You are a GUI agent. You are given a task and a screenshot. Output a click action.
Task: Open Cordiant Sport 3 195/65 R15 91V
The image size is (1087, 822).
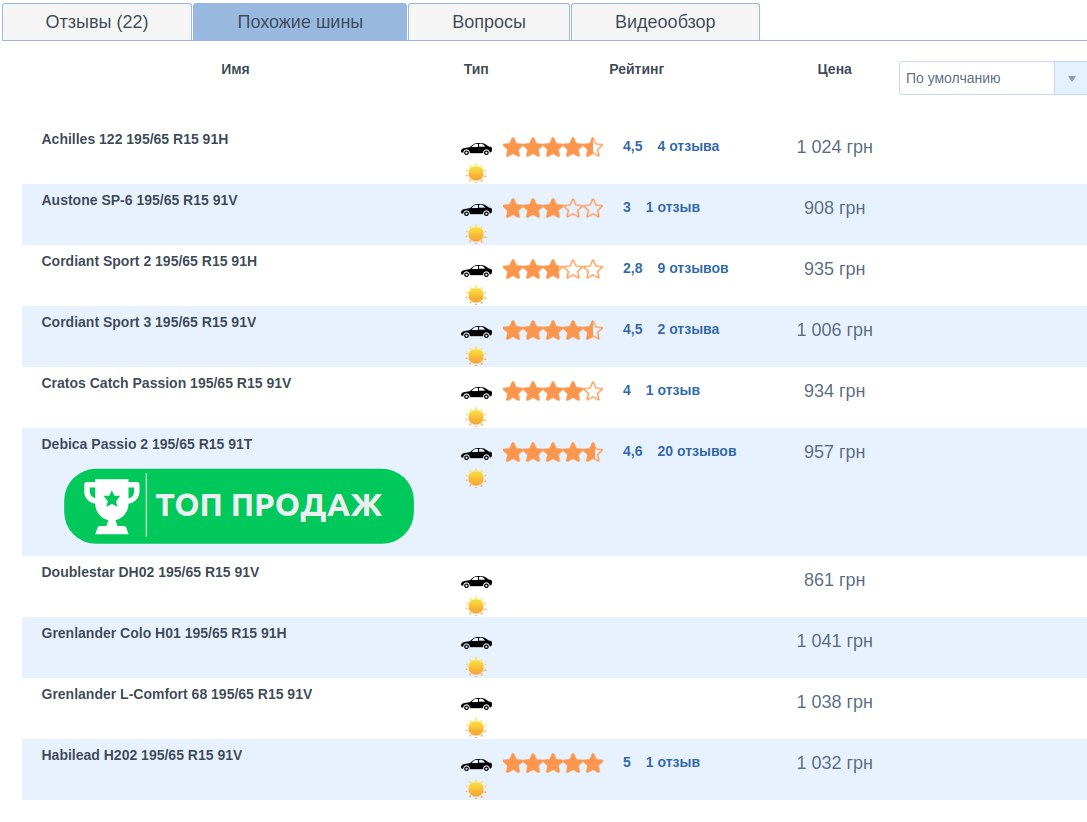pos(148,322)
